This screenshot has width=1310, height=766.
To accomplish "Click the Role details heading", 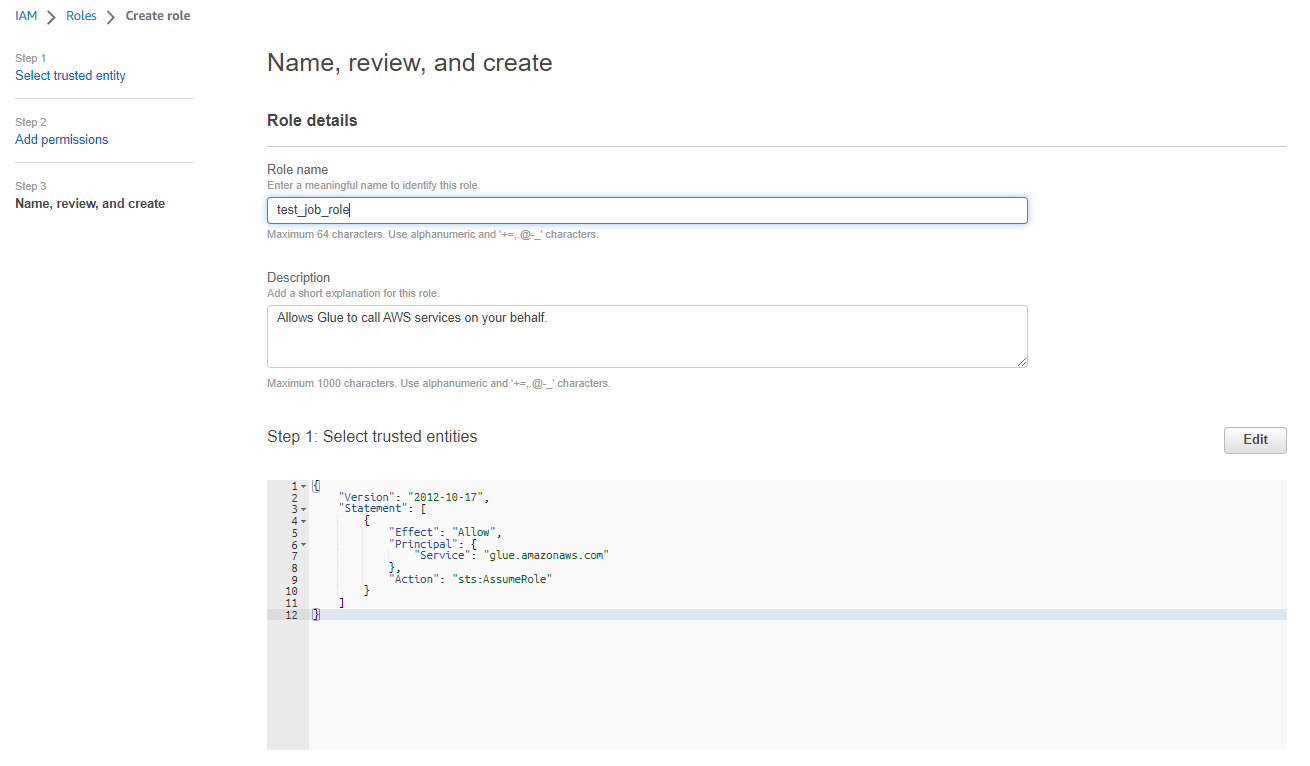I will (312, 120).
